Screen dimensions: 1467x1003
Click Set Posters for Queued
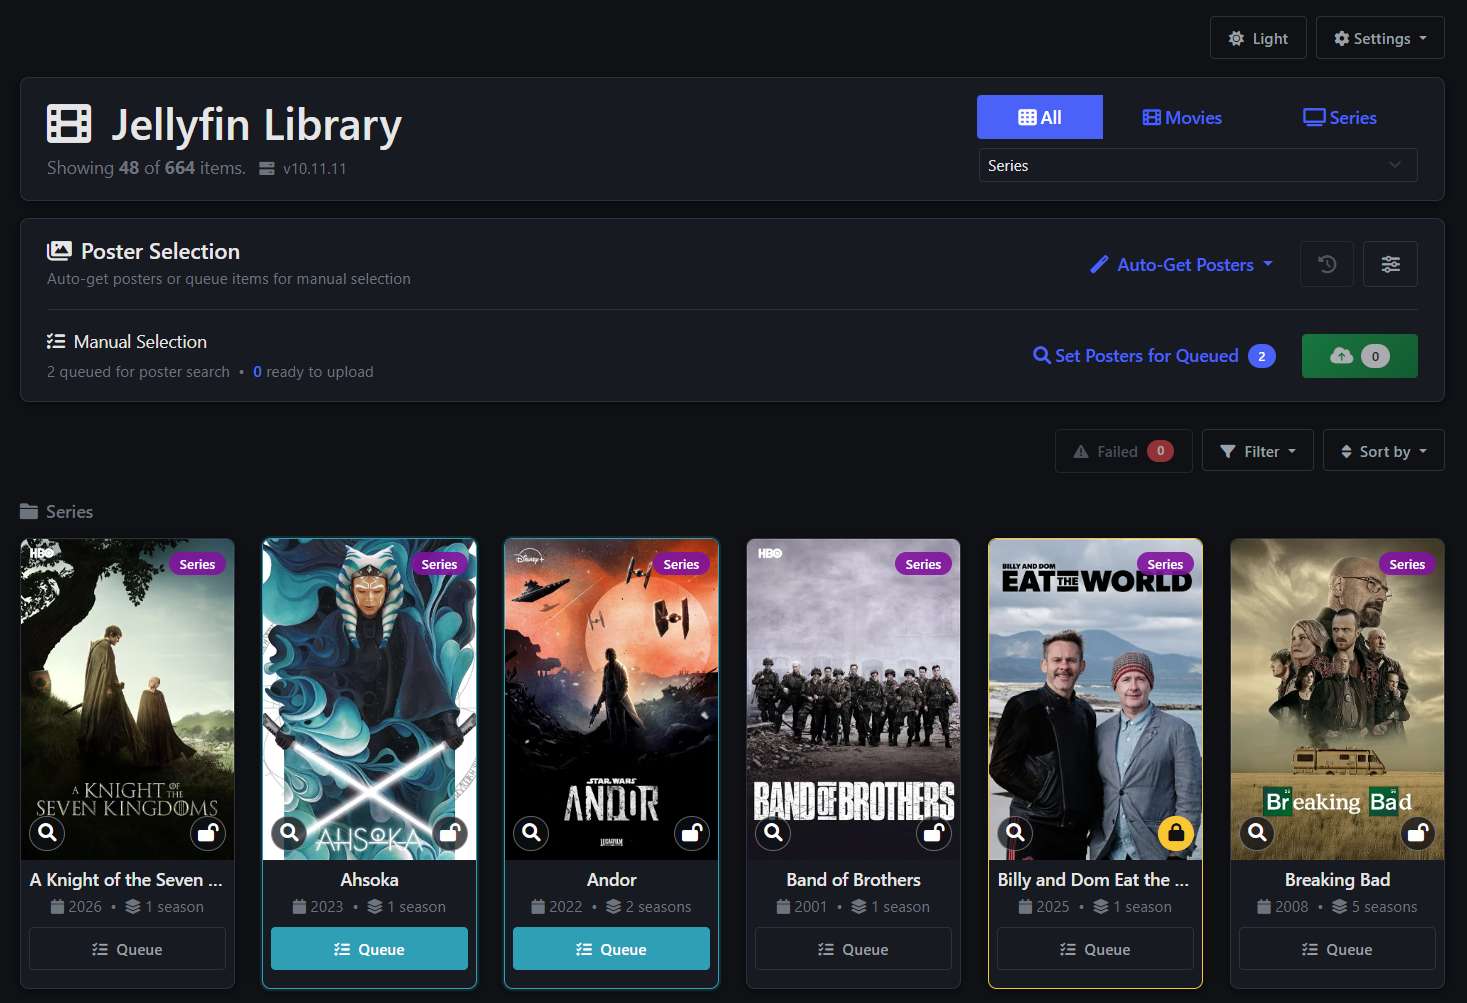tap(1154, 355)
